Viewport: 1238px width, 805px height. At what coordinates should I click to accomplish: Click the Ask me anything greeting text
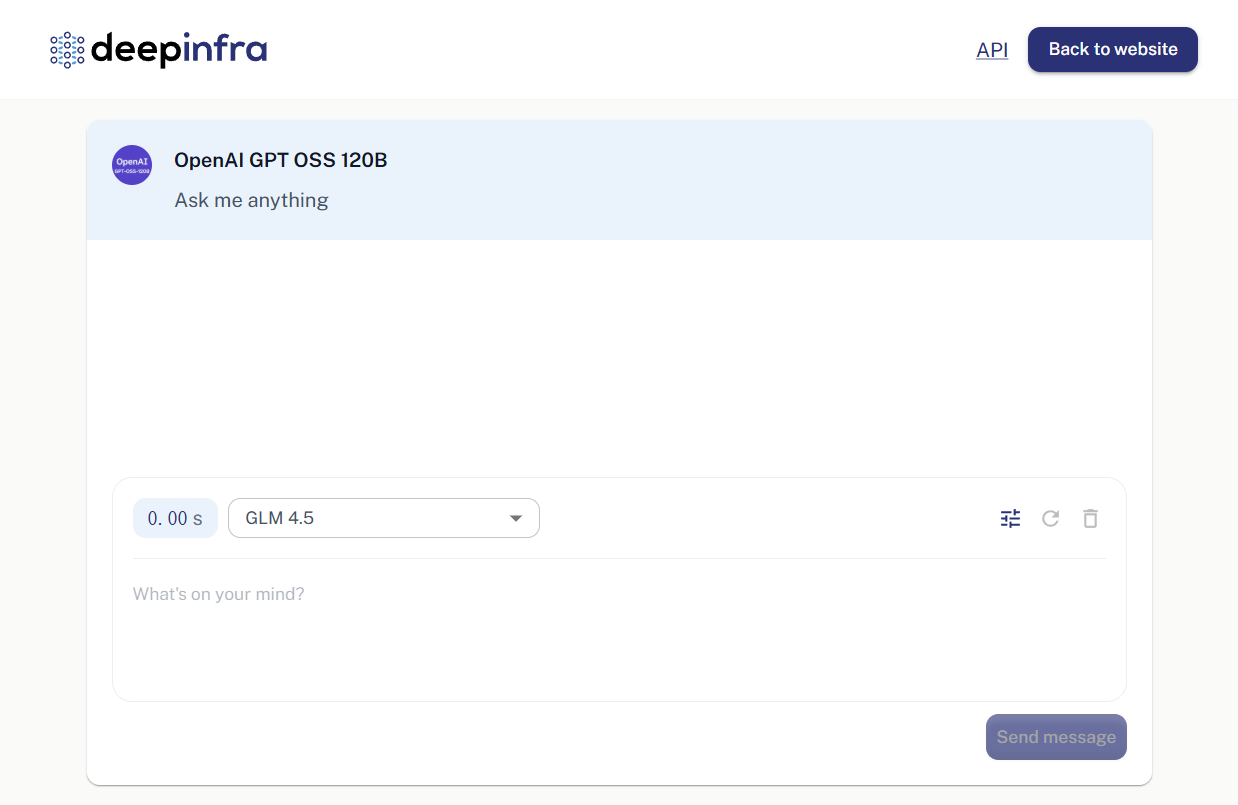(251, 200)
